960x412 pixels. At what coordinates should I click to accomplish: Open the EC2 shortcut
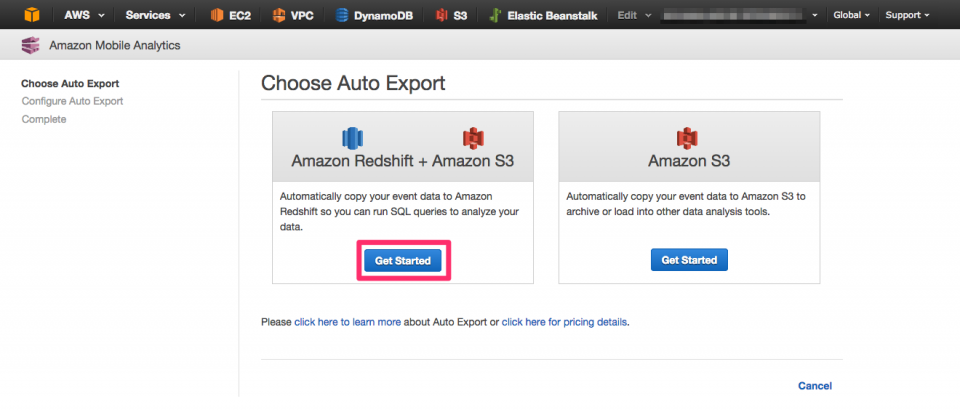click(230, 15)
